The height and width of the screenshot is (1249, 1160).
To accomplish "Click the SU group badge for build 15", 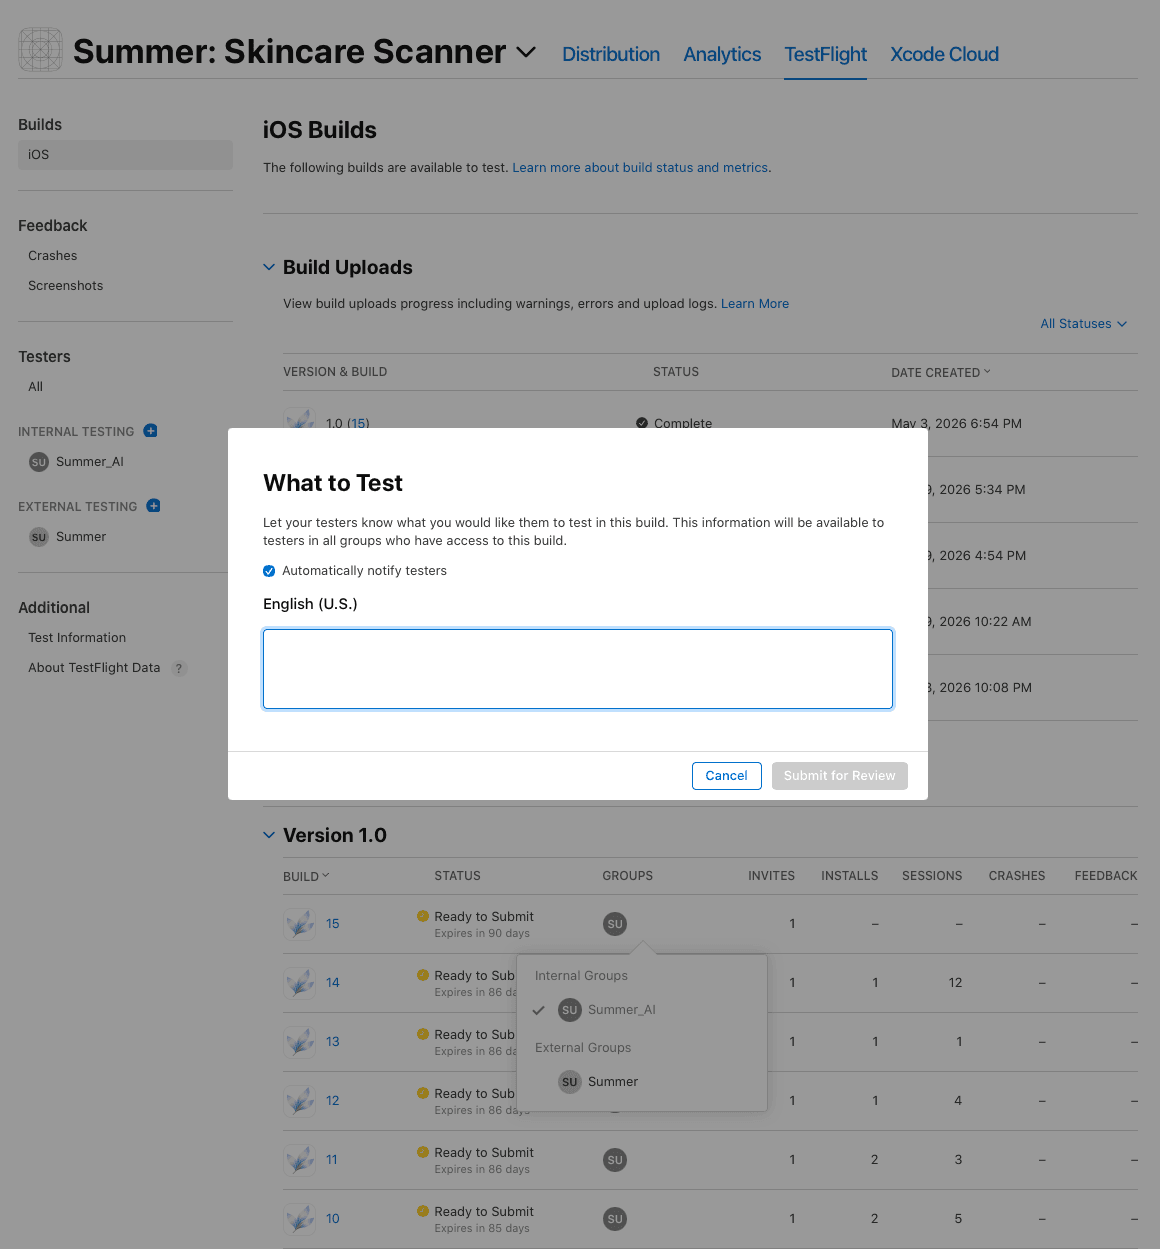I will point(615,924).
